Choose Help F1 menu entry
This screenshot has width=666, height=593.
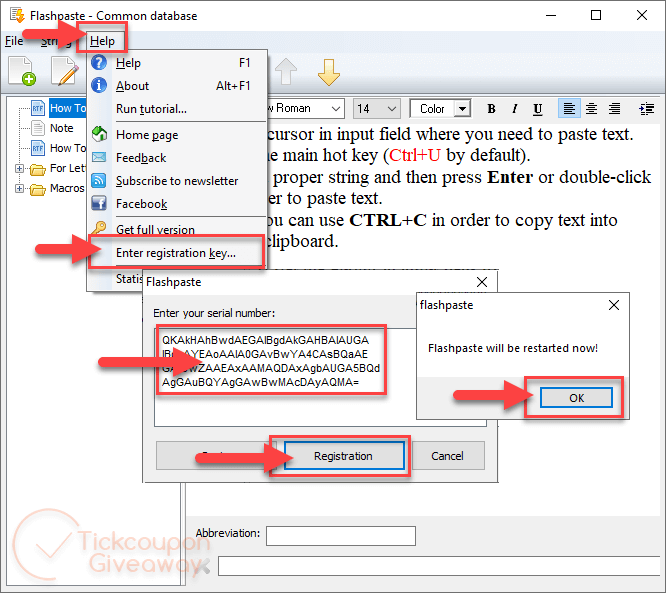(x=177, y=63)
